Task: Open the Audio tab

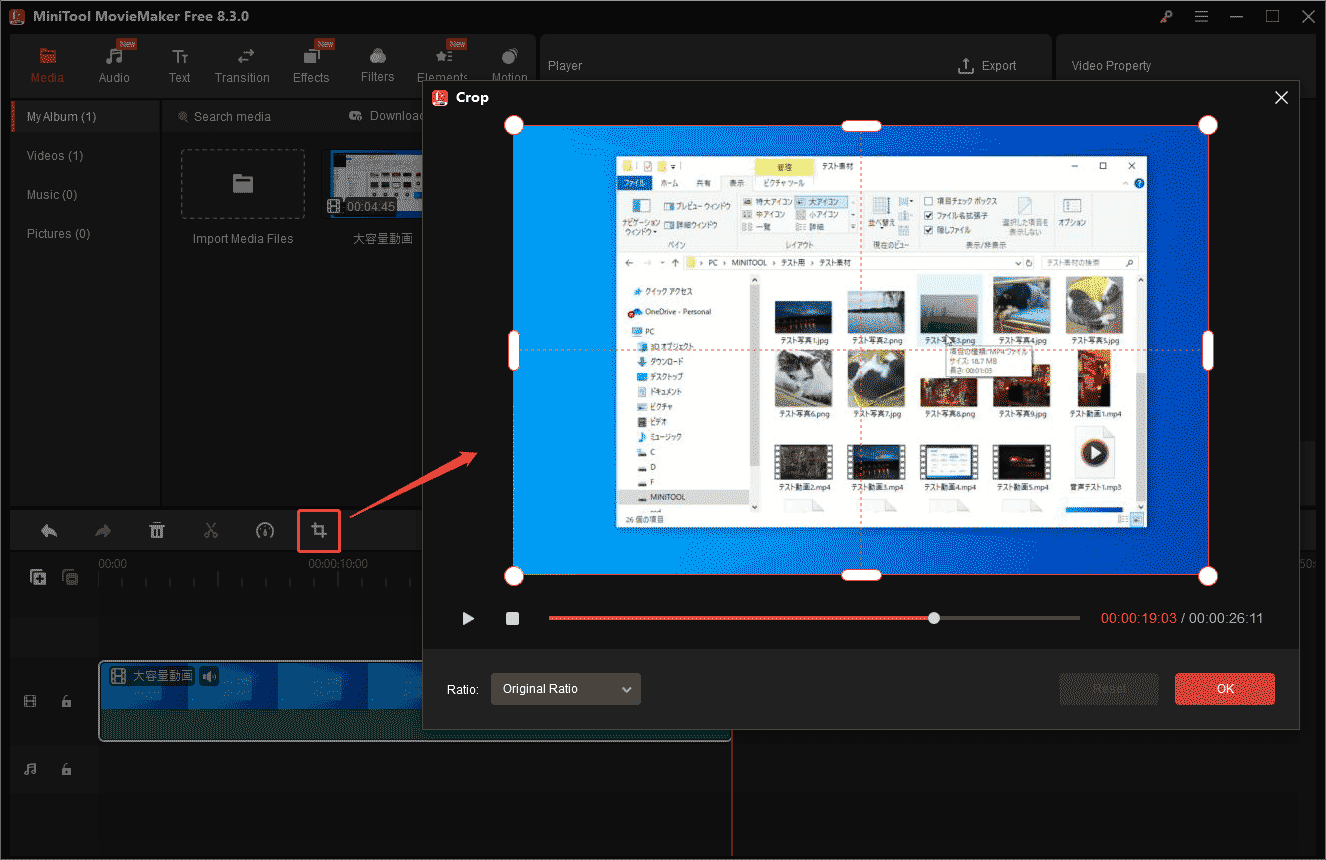Action: 114,66
